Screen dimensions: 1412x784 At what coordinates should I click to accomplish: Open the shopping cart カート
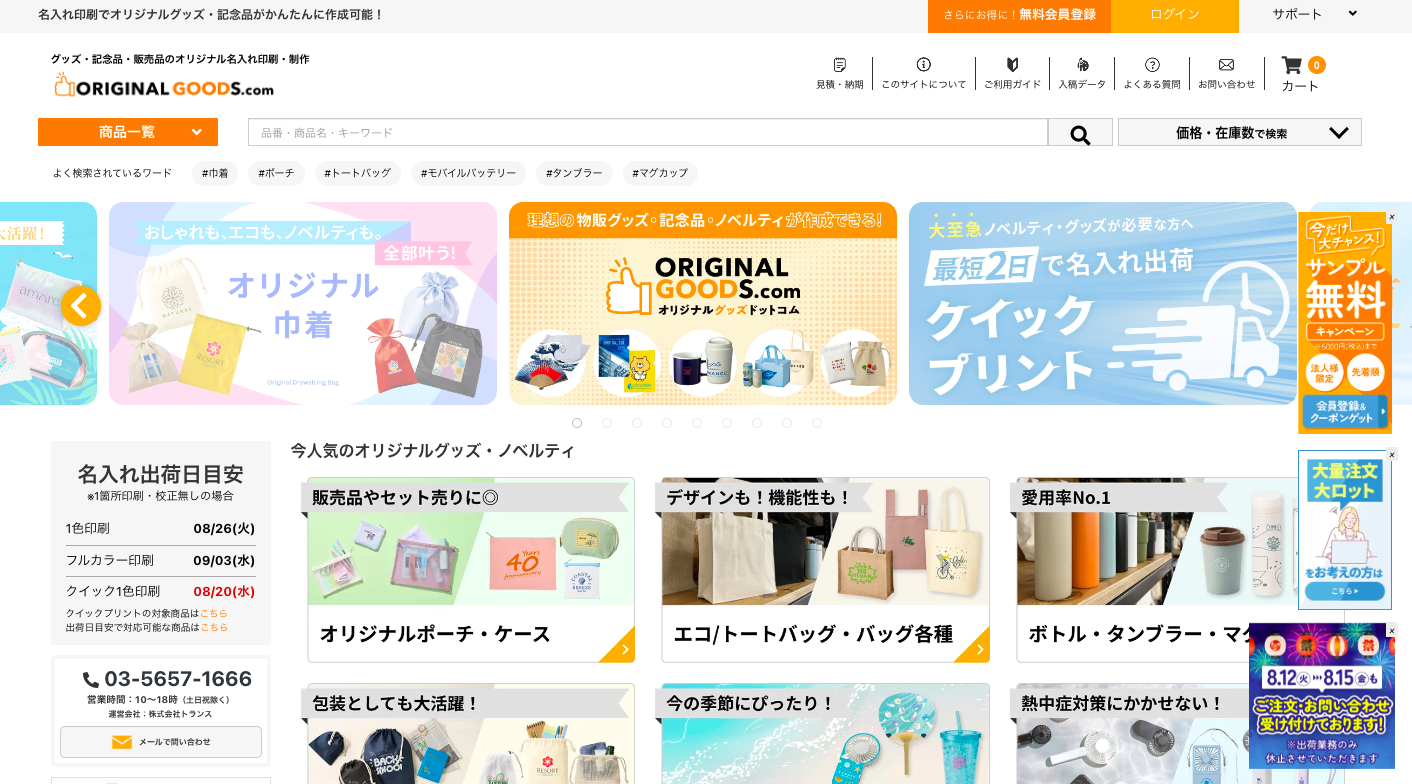(x=1301, y=74)
